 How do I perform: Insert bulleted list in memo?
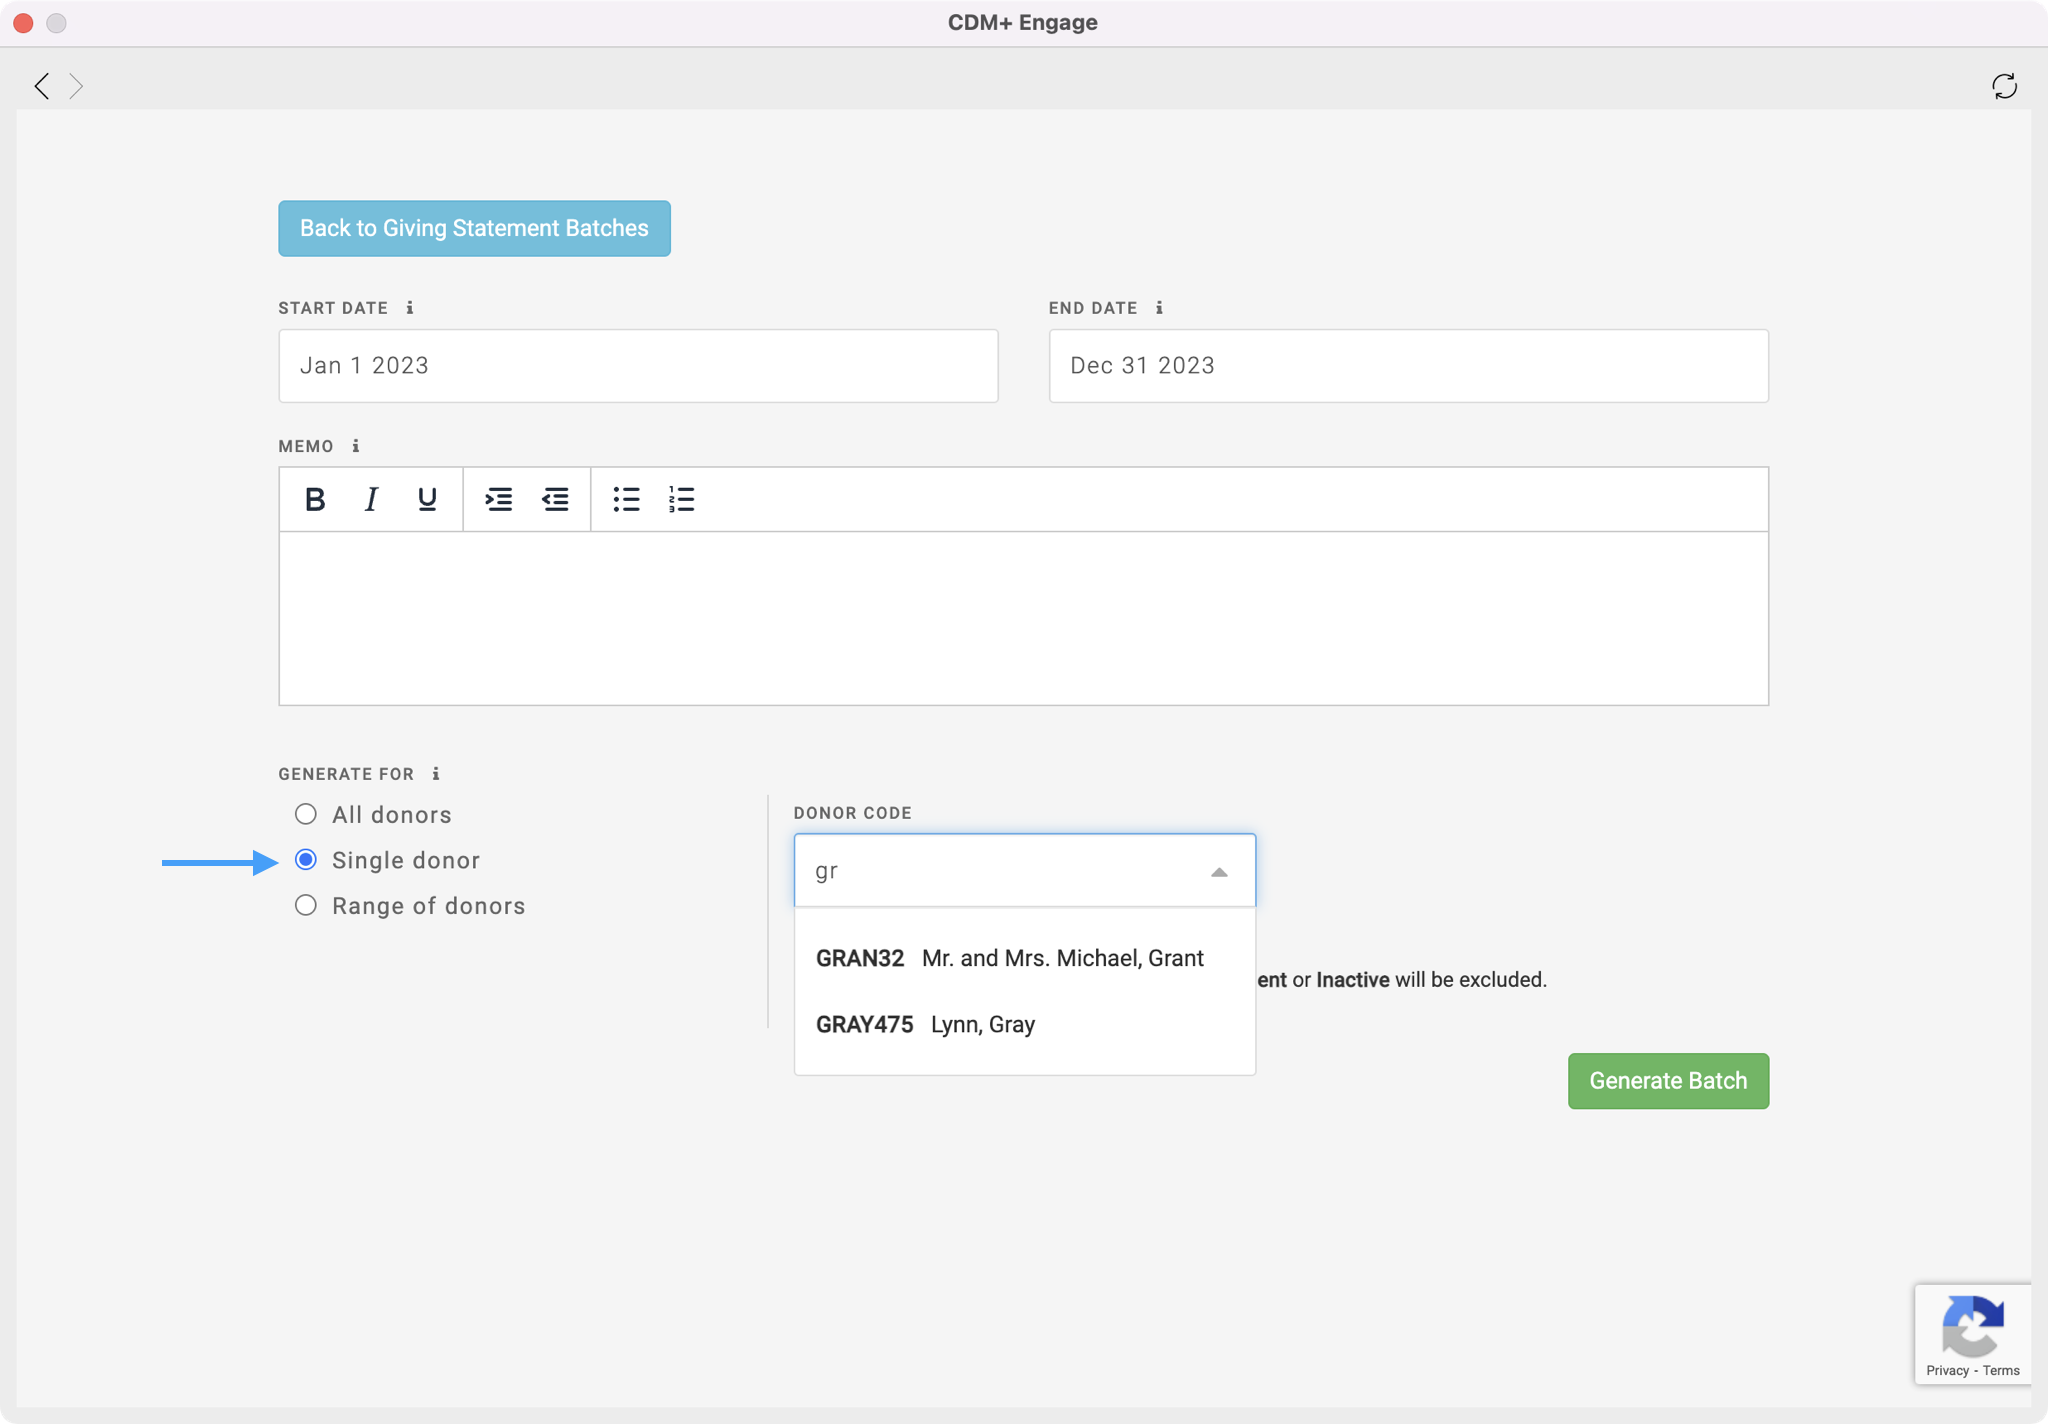(626, 499)
